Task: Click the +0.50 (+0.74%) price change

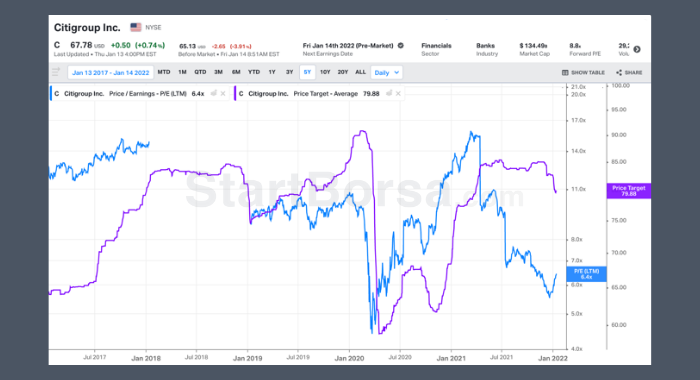Action: tap(138, 45)
